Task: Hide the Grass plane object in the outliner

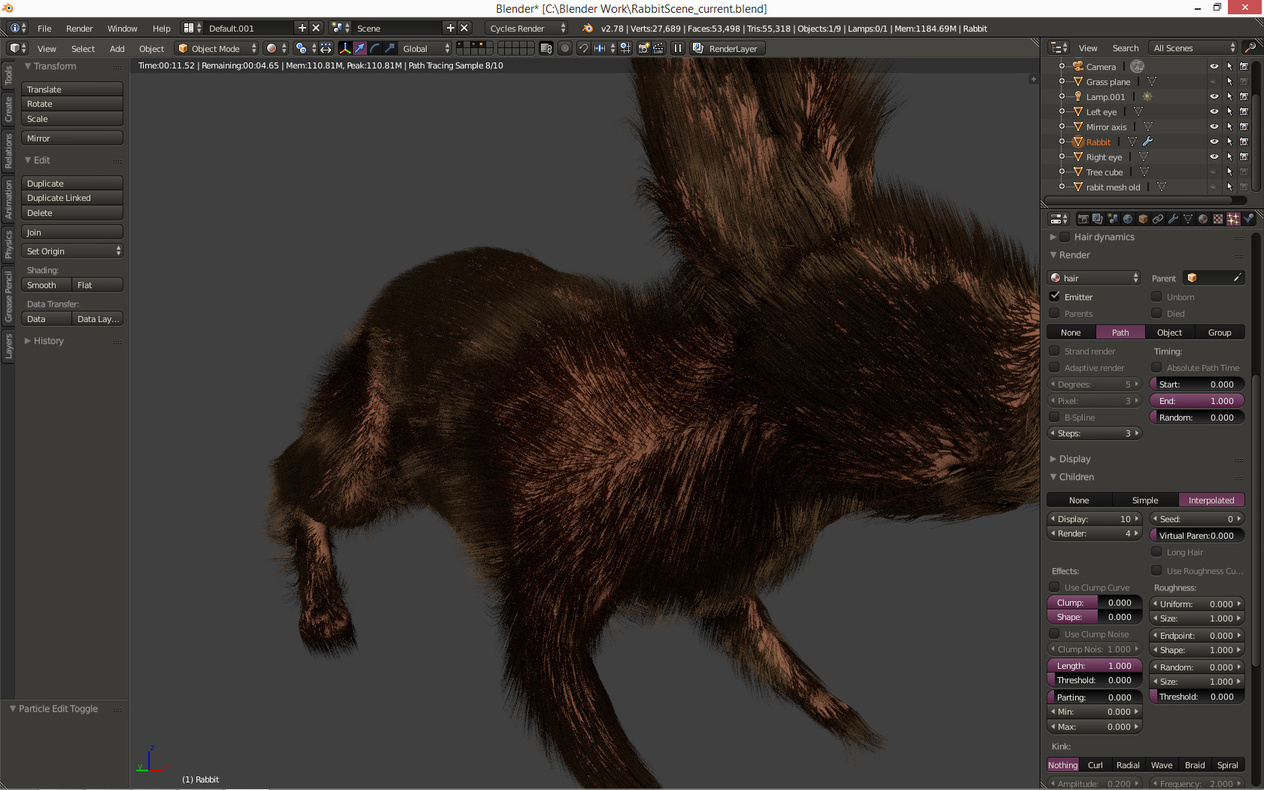Action: tap(1213, 81)
